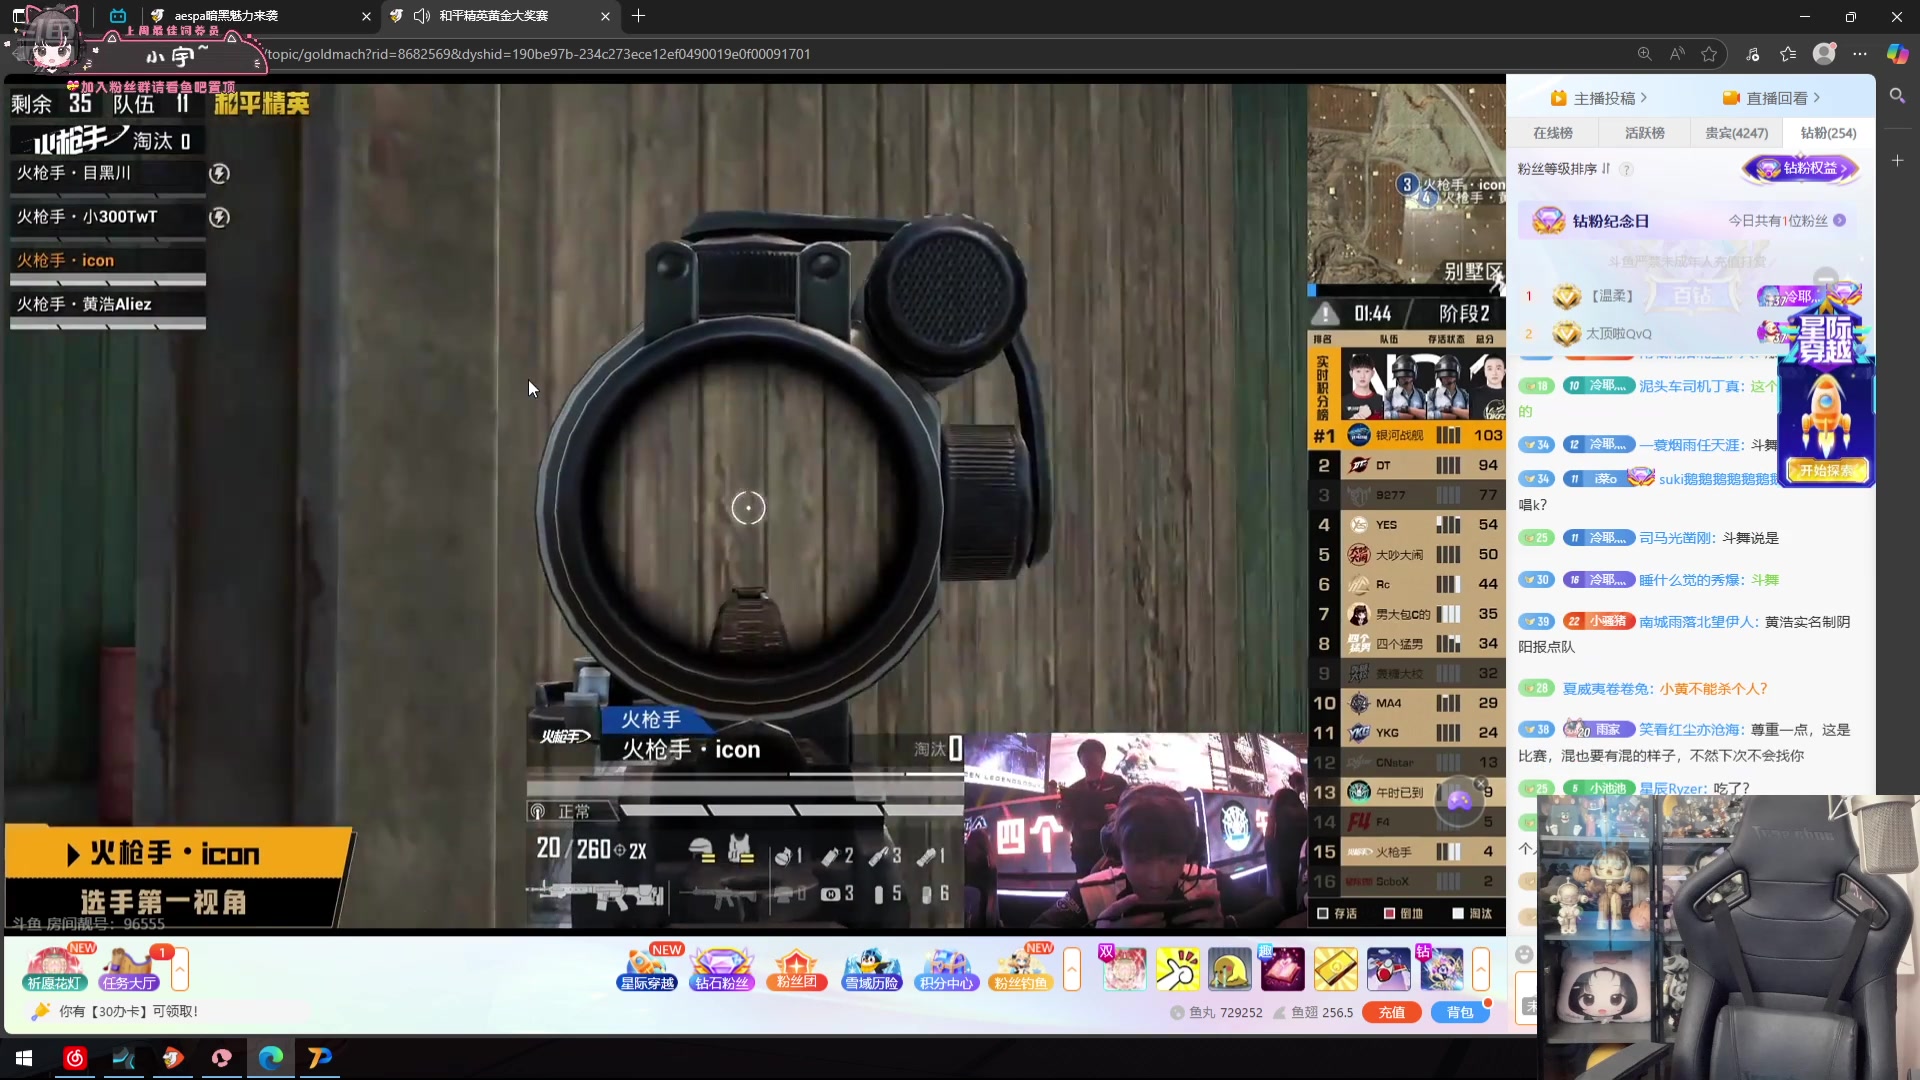
Task: Open the media control music icon
Action: [x=1753, y=54]
